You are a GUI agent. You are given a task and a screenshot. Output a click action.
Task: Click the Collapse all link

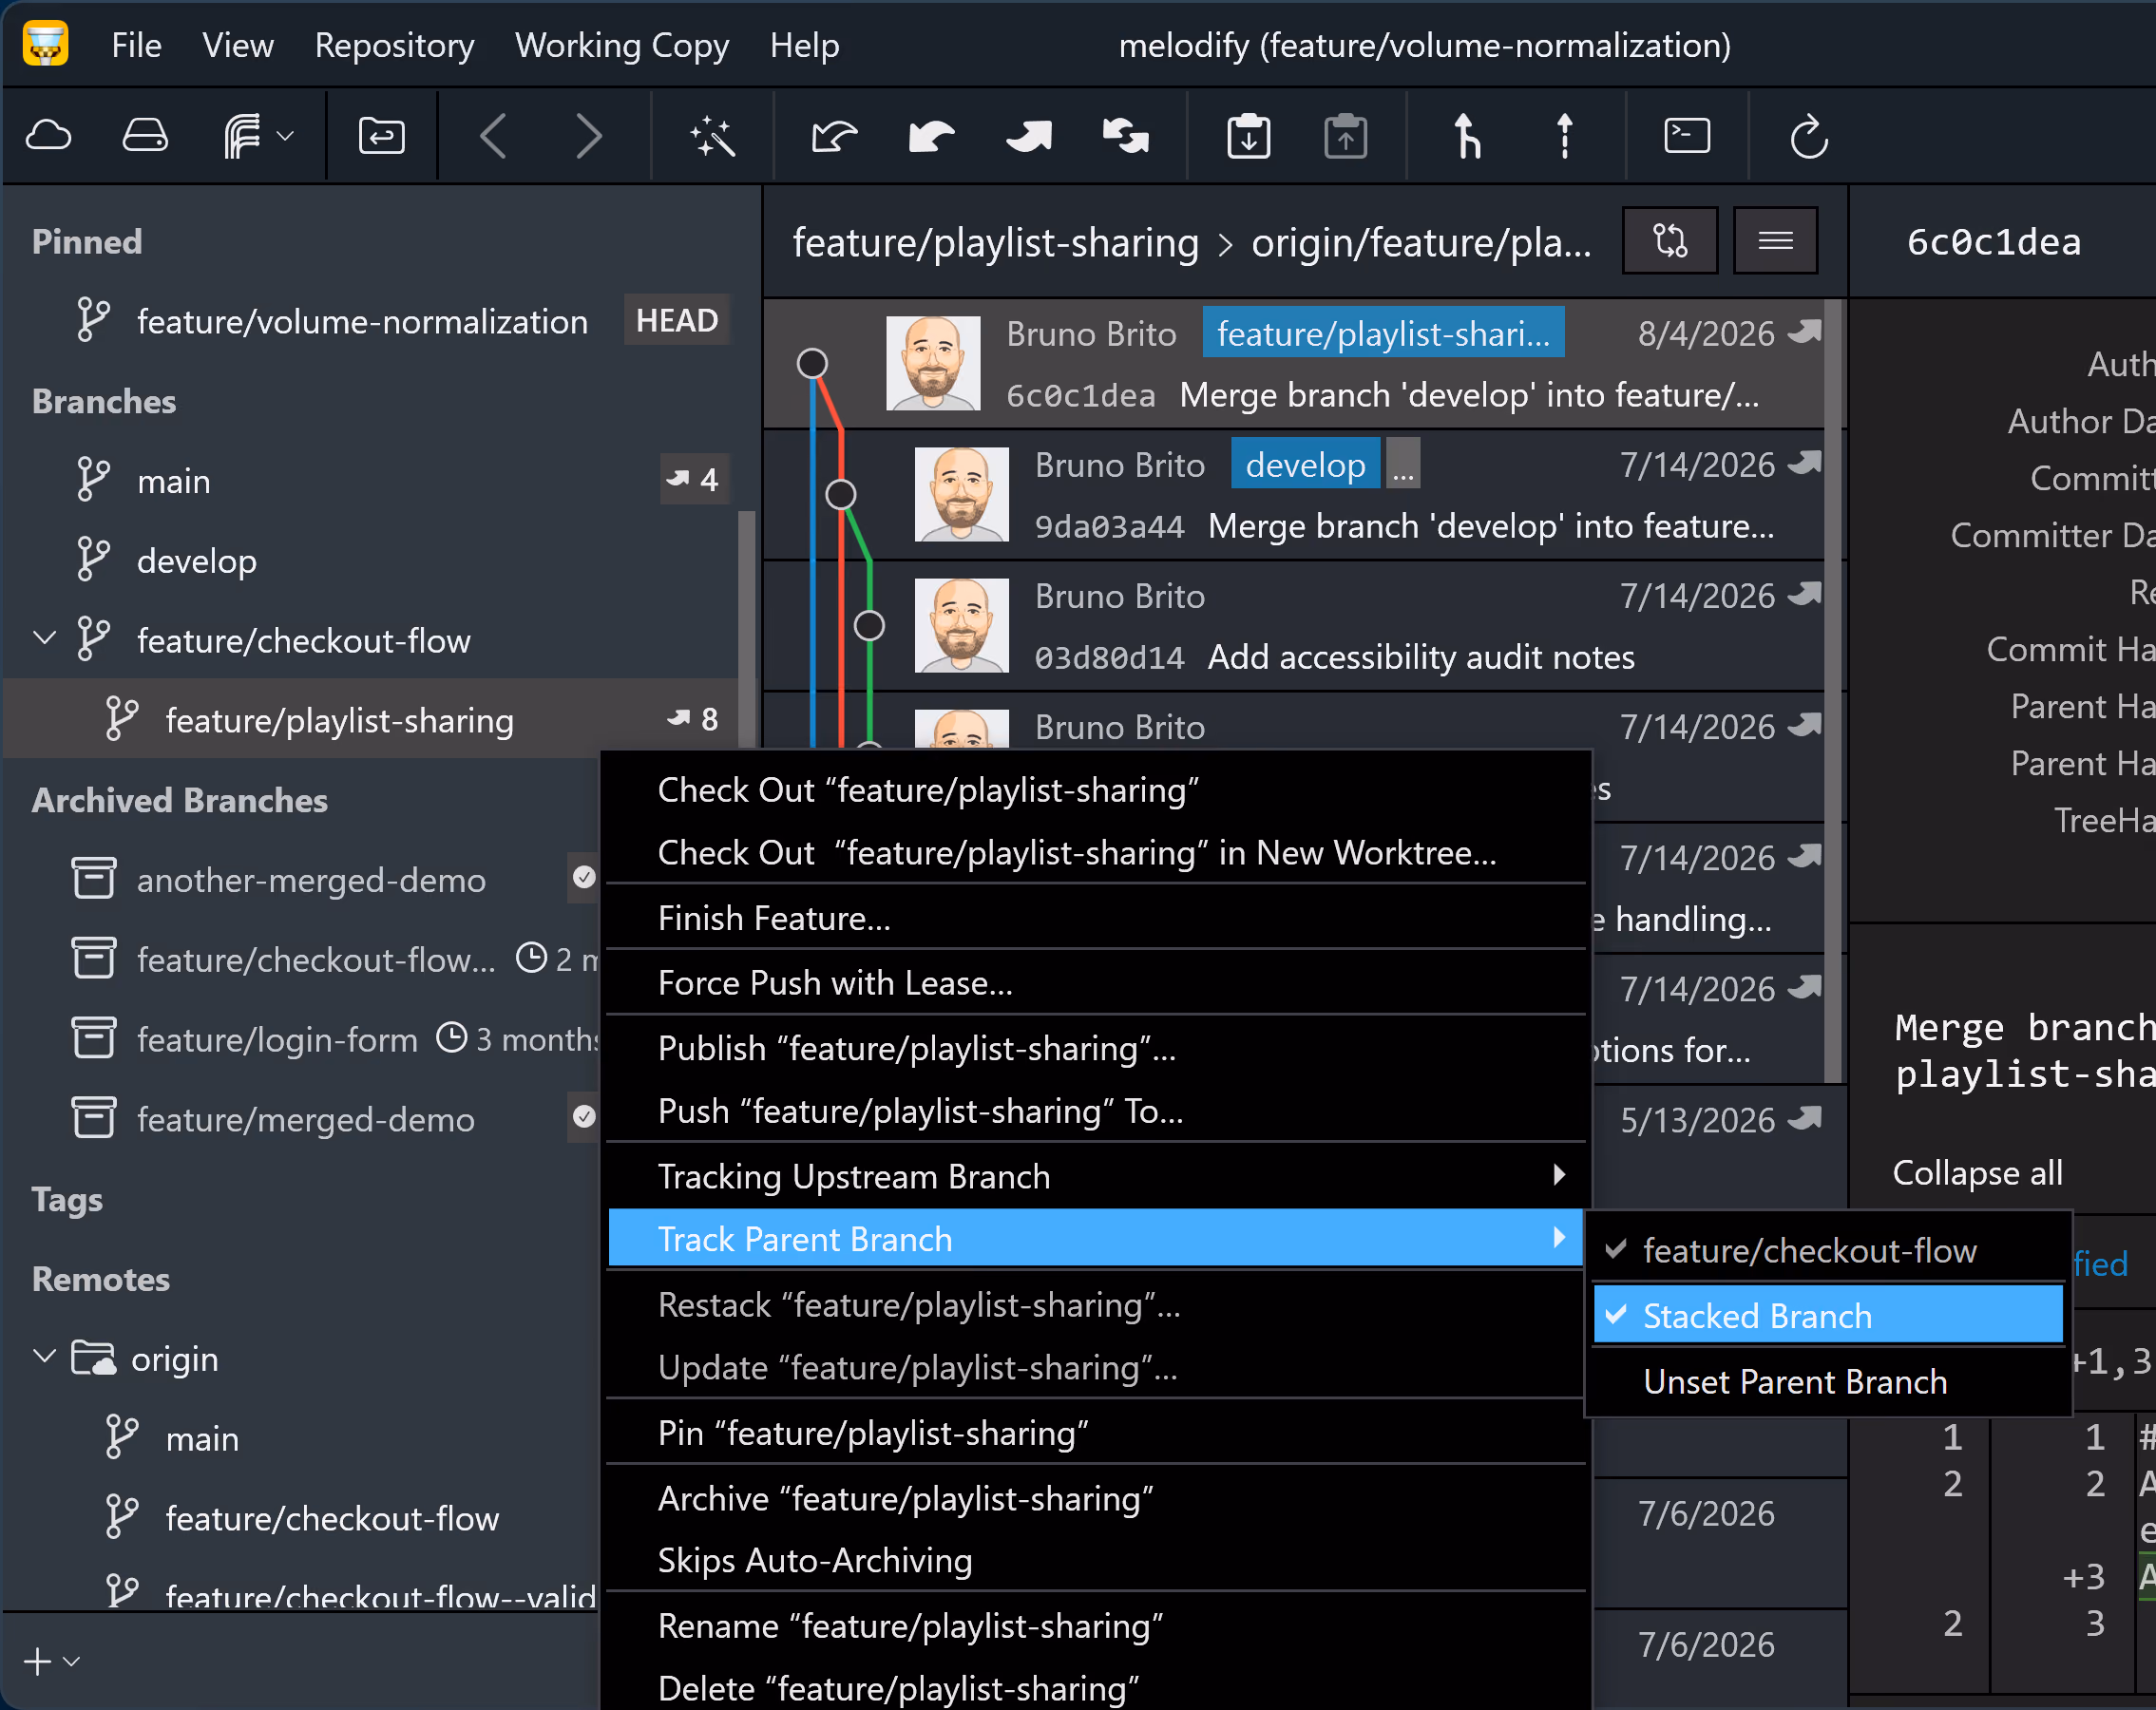pyautogui.click(x=1977, y=1172)
